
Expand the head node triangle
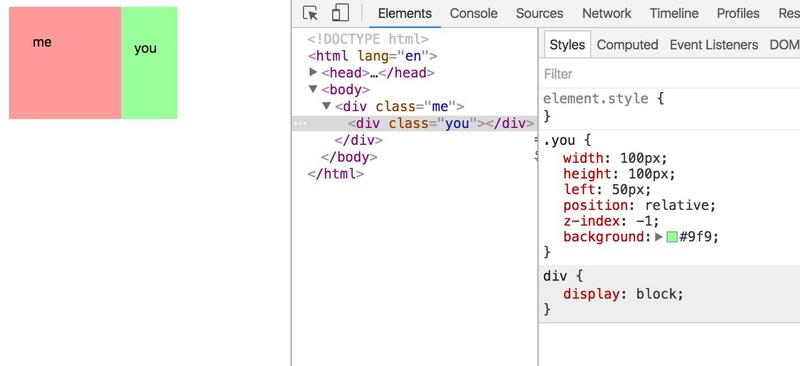coord(313,72)
